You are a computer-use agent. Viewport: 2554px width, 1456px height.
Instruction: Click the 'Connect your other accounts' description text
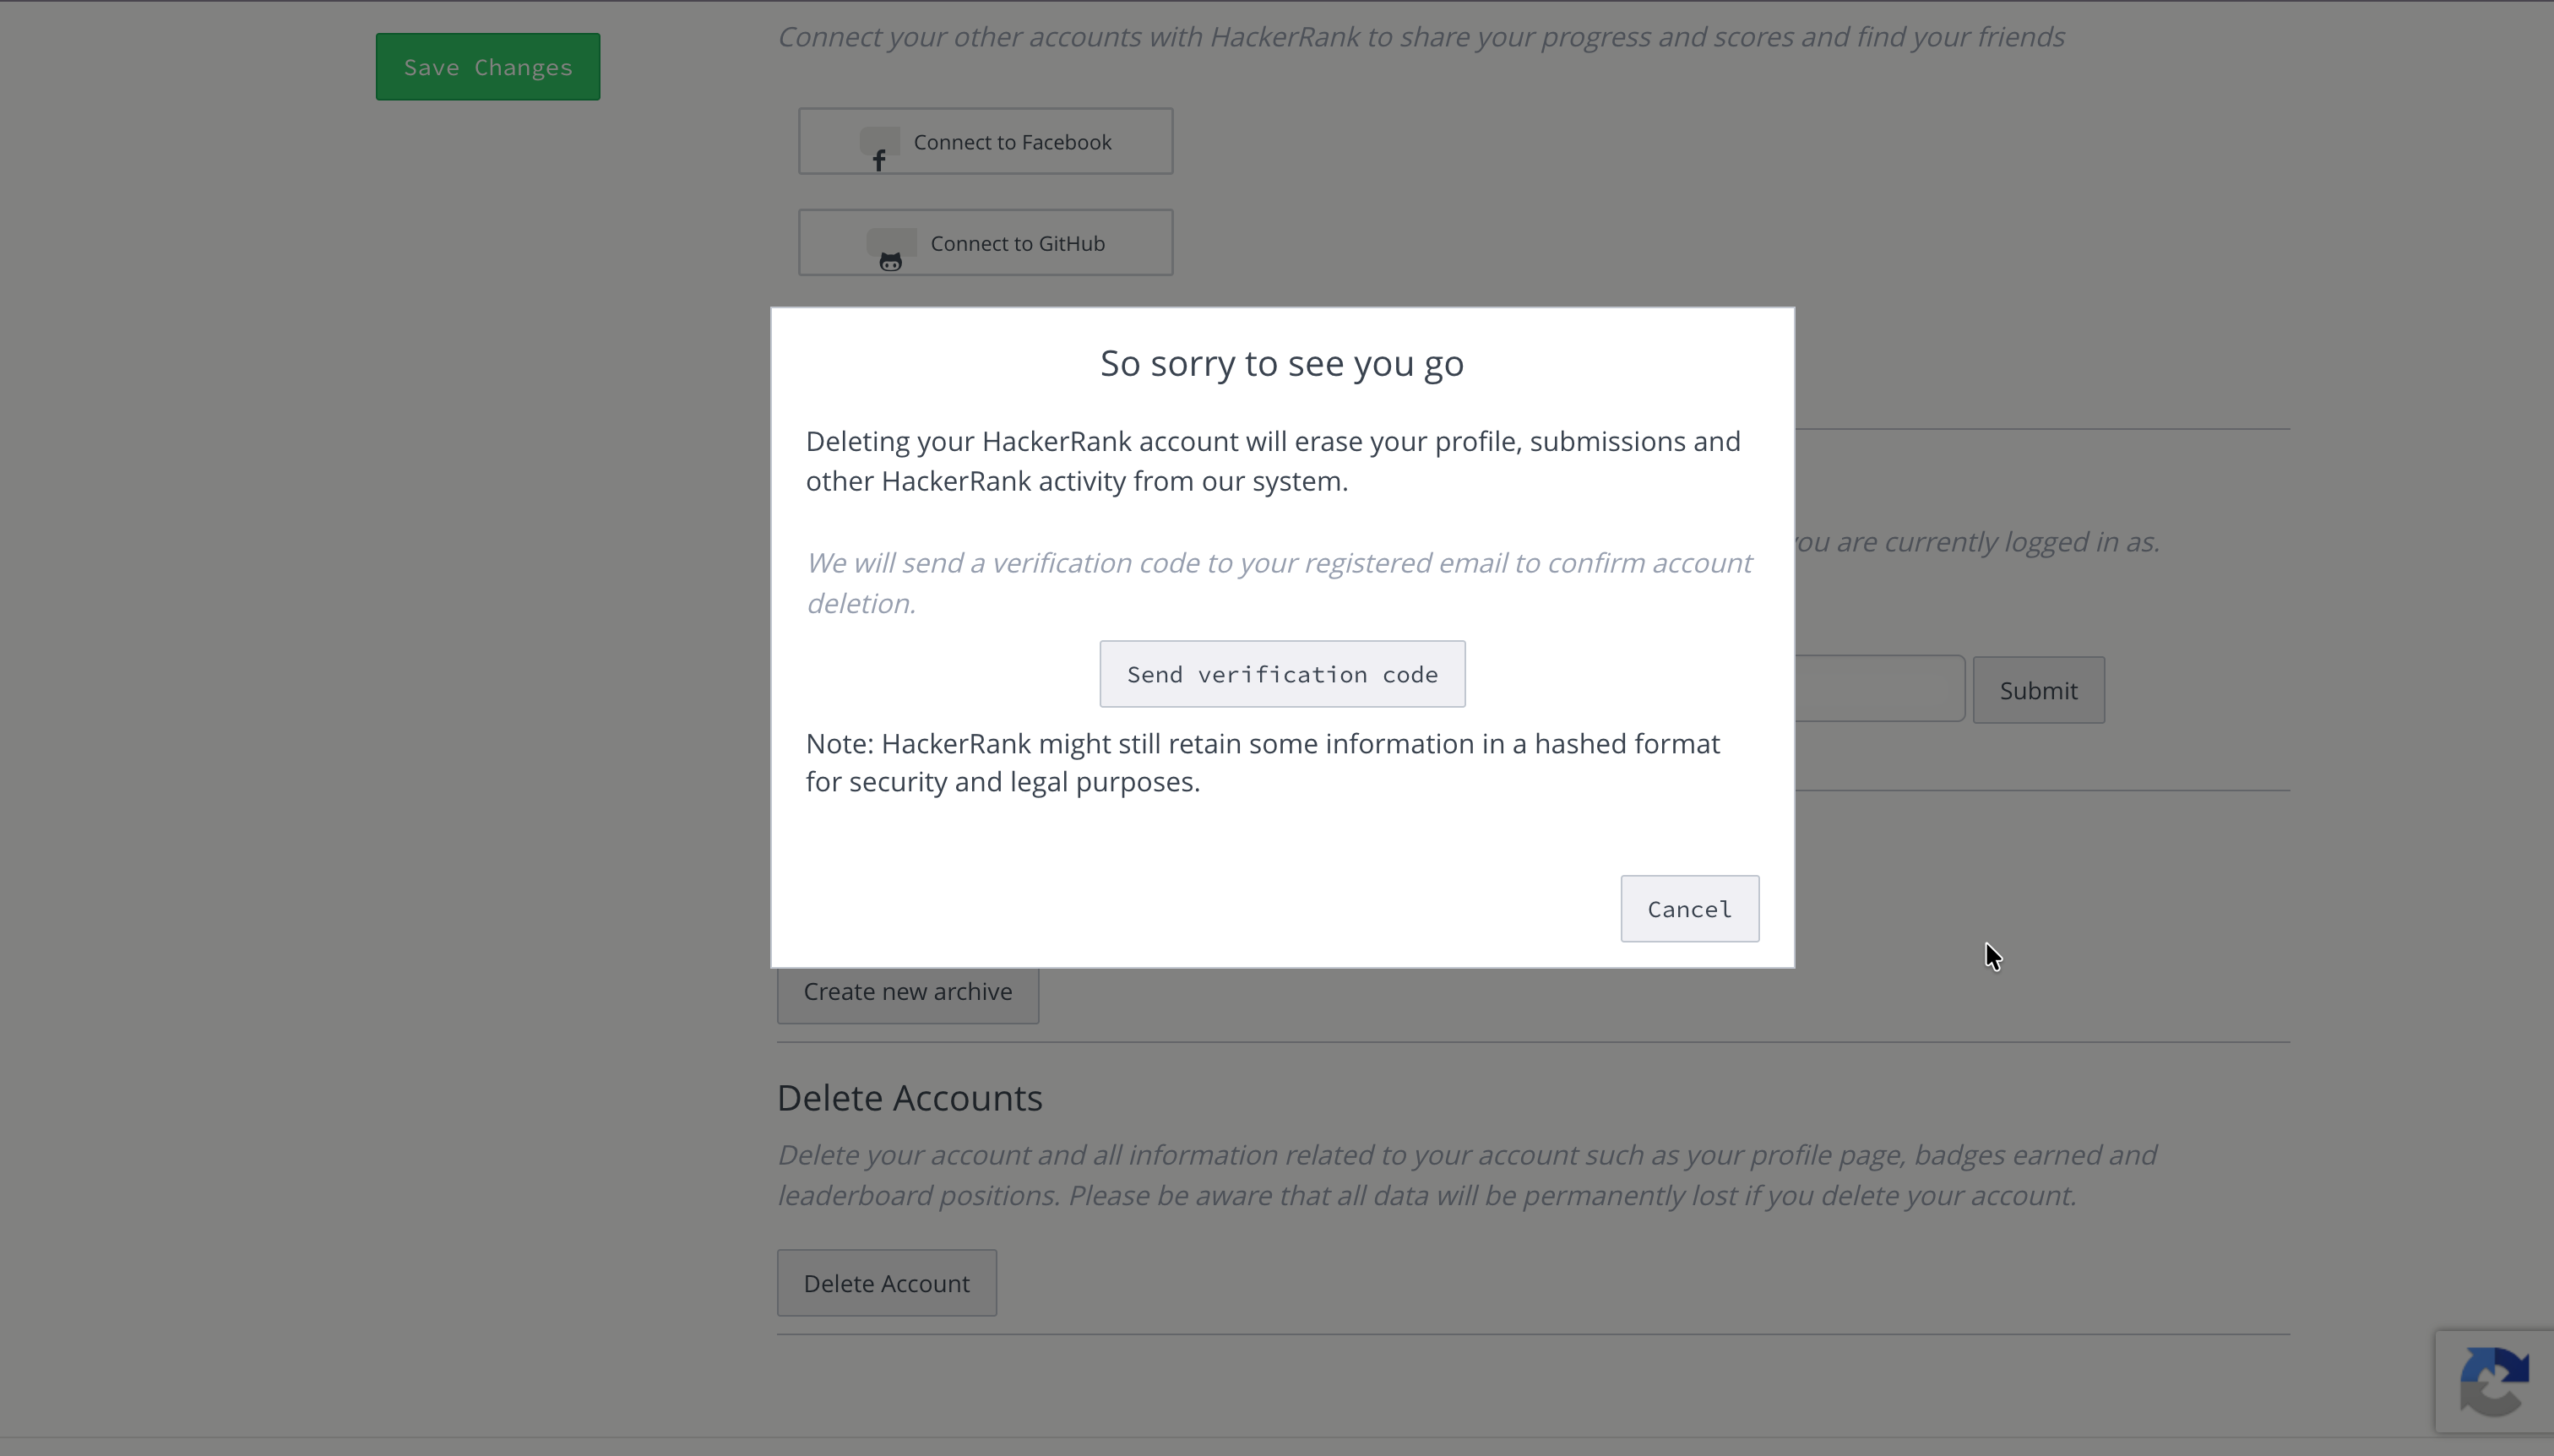1421,37
